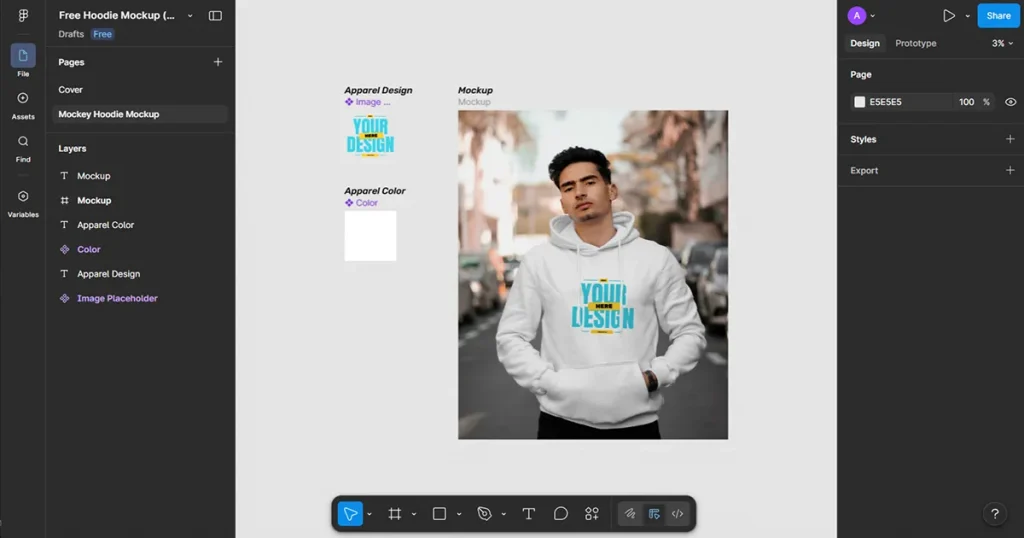Screen dimensions: 1024x538
Task: Click the Free plan badge
Action: point(102,34)
